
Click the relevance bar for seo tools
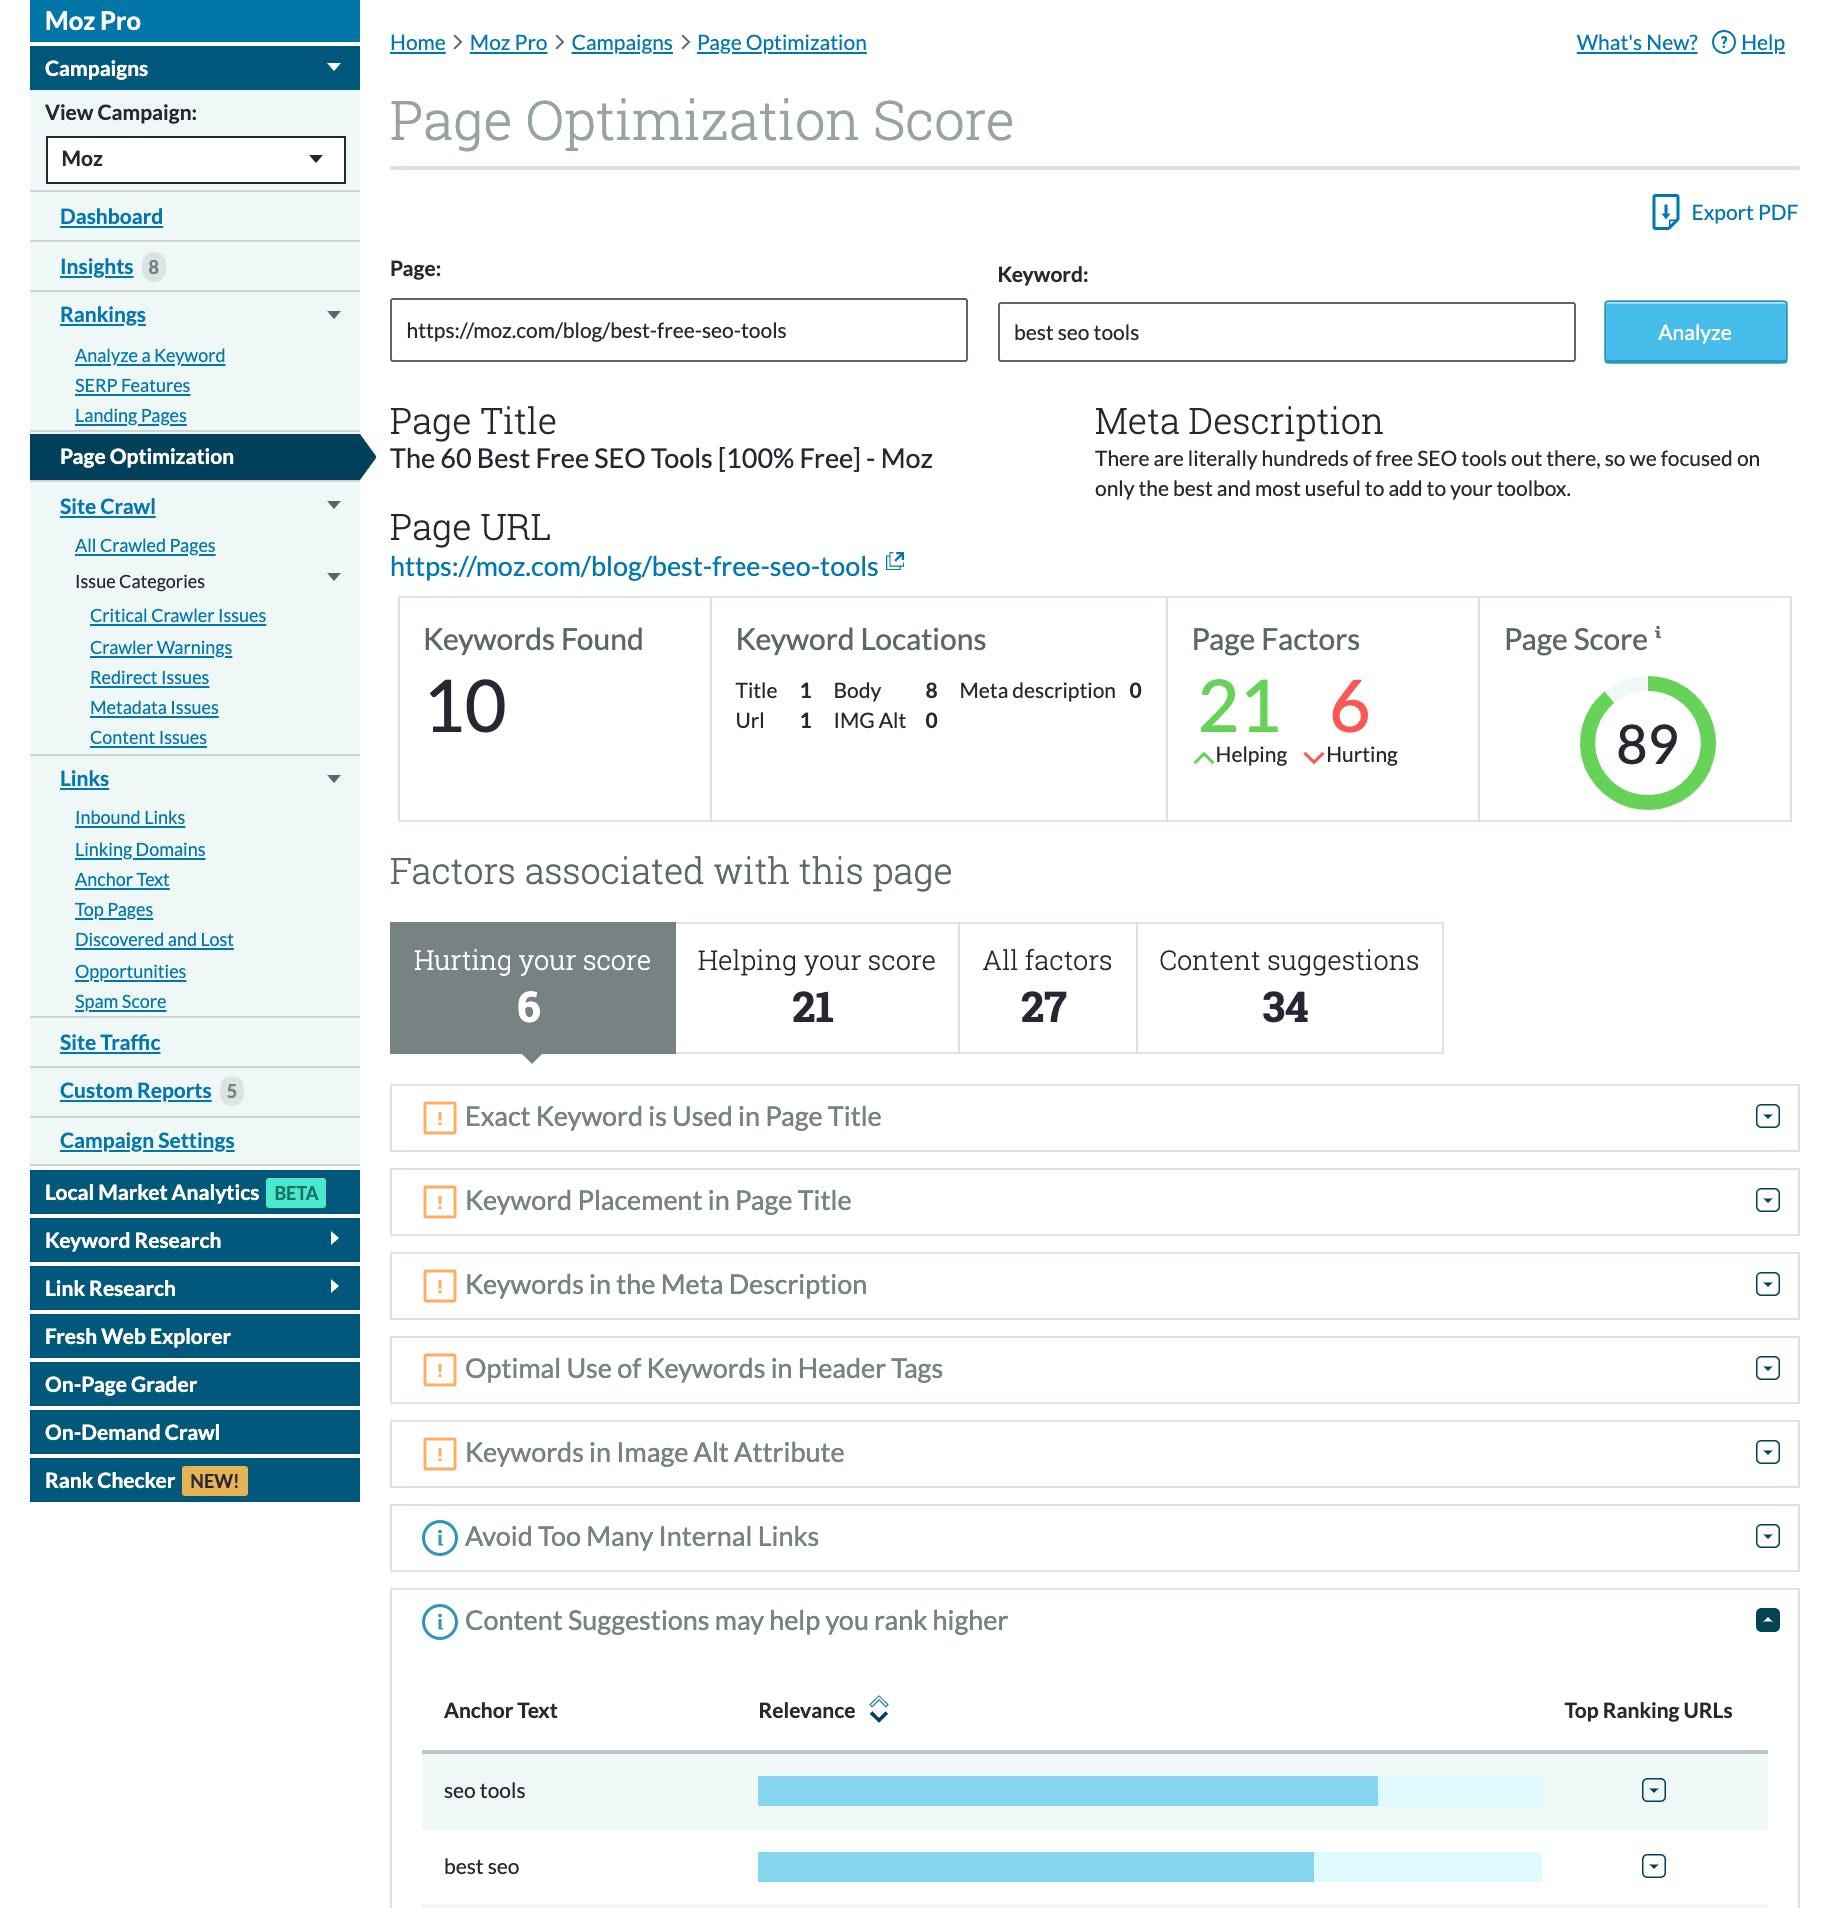[1070, 1791]
